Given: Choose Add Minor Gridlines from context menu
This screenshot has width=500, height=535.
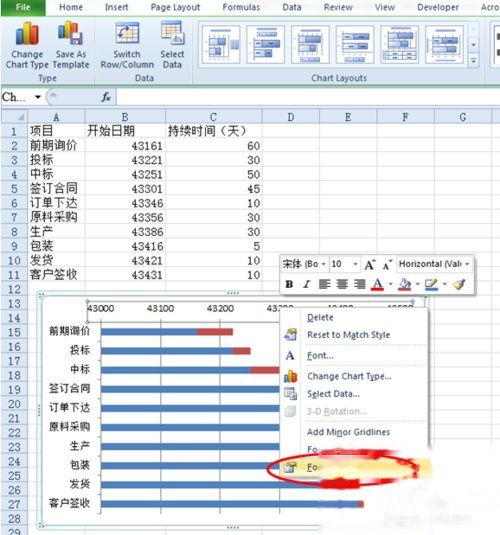Looking at the screenshot, I should click(348, 432).
